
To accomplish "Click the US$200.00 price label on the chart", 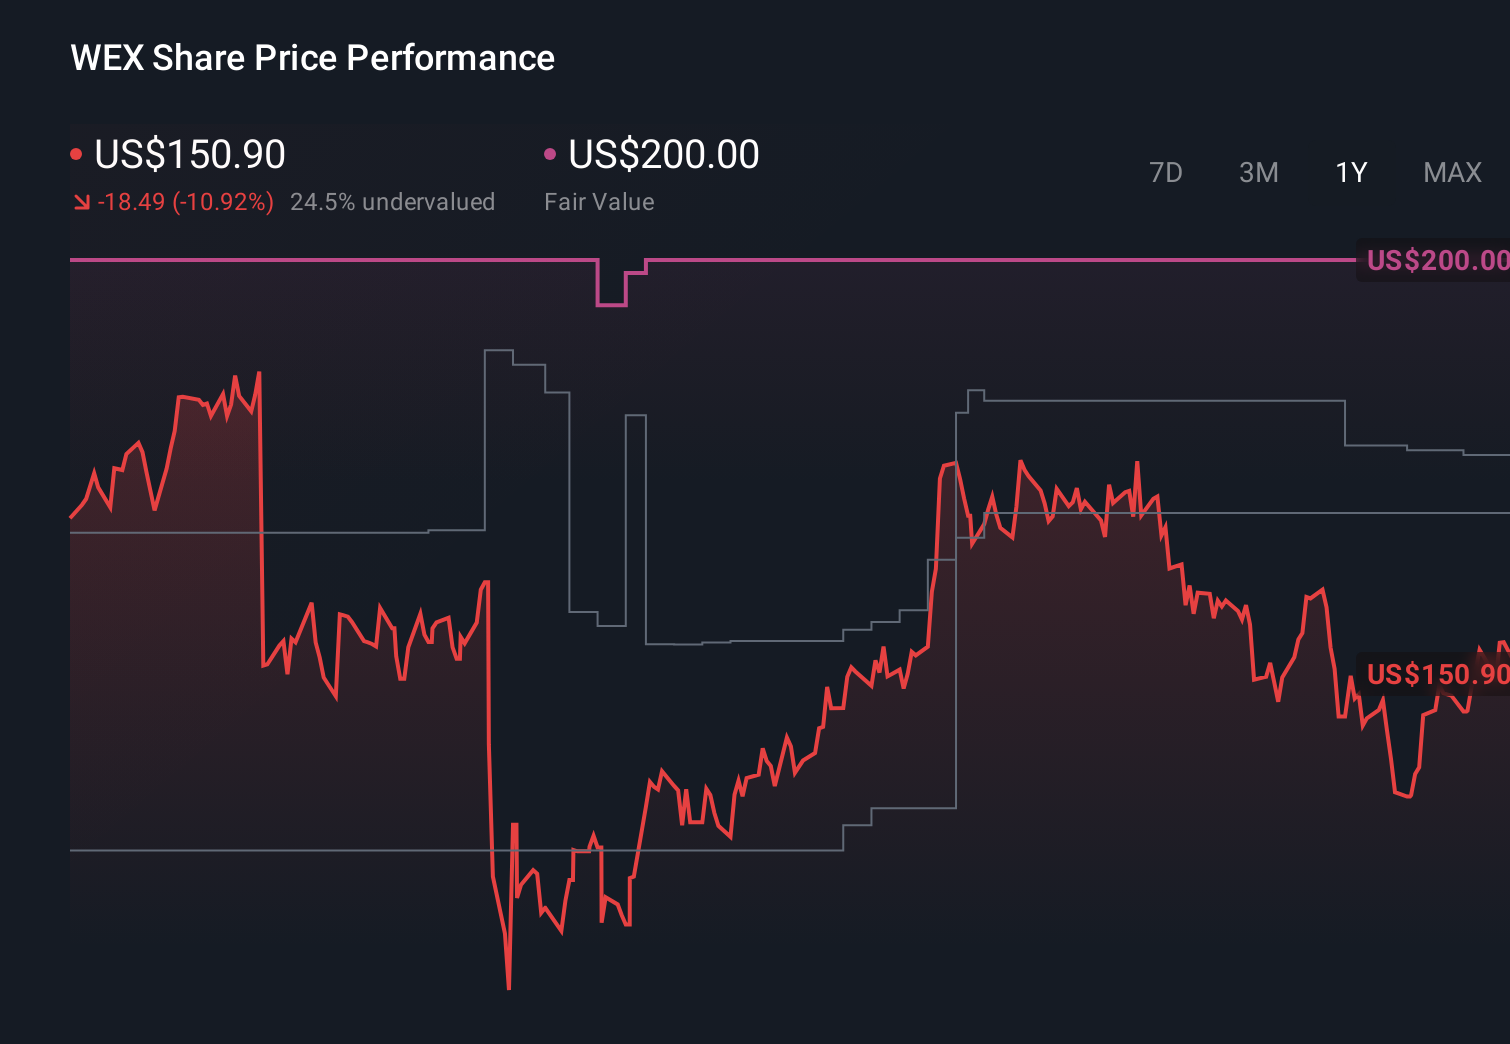I will pyautogui.click(x=1436, y=260).
